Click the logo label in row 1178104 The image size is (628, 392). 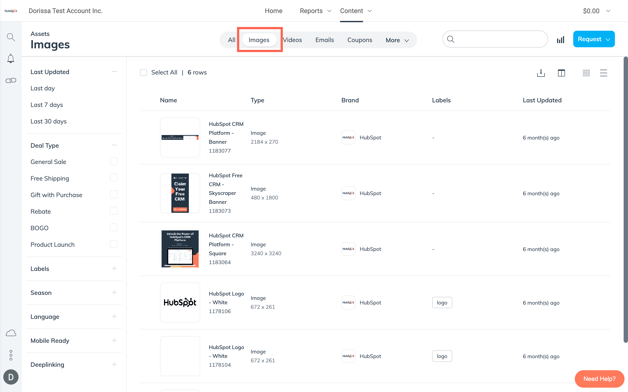(x=442, y=356)
